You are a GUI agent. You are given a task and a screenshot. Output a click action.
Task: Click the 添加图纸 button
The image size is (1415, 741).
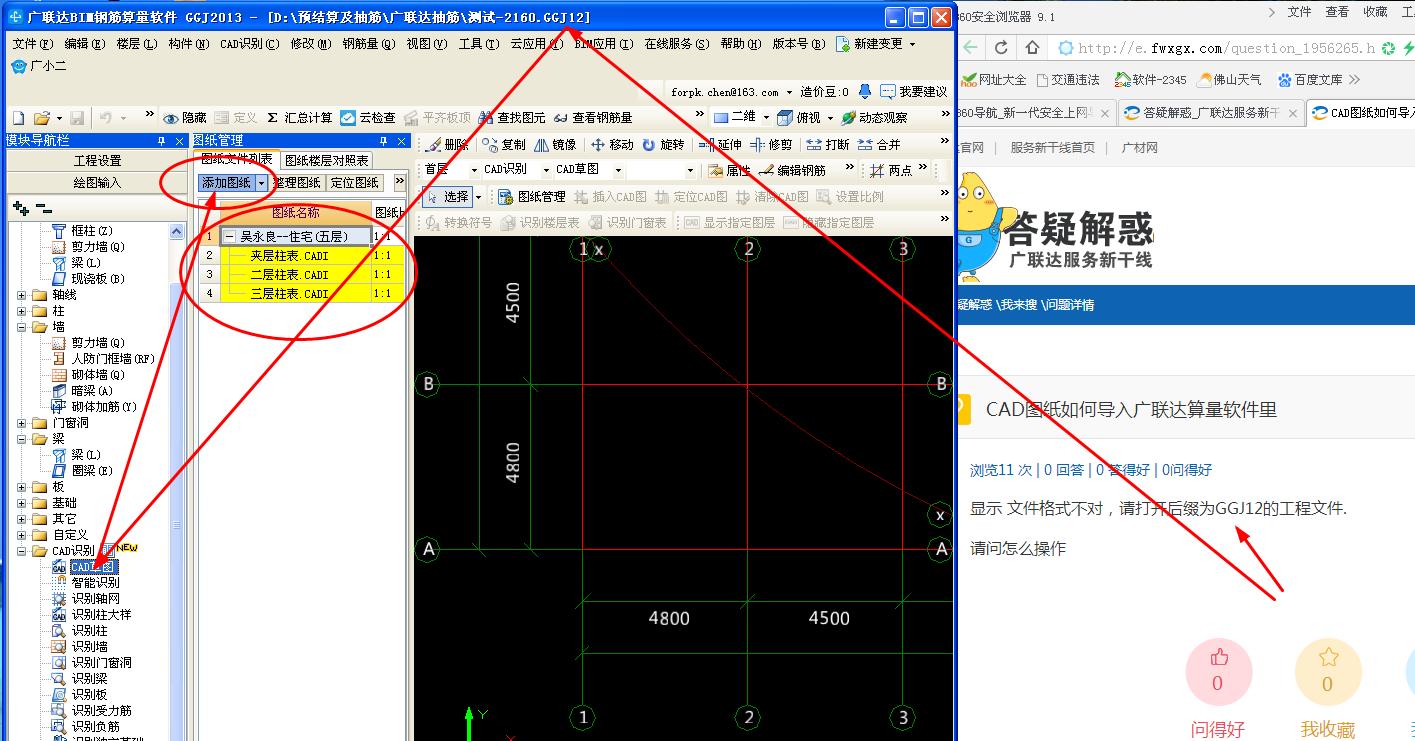pyautogui.click(x=226, y=183)
